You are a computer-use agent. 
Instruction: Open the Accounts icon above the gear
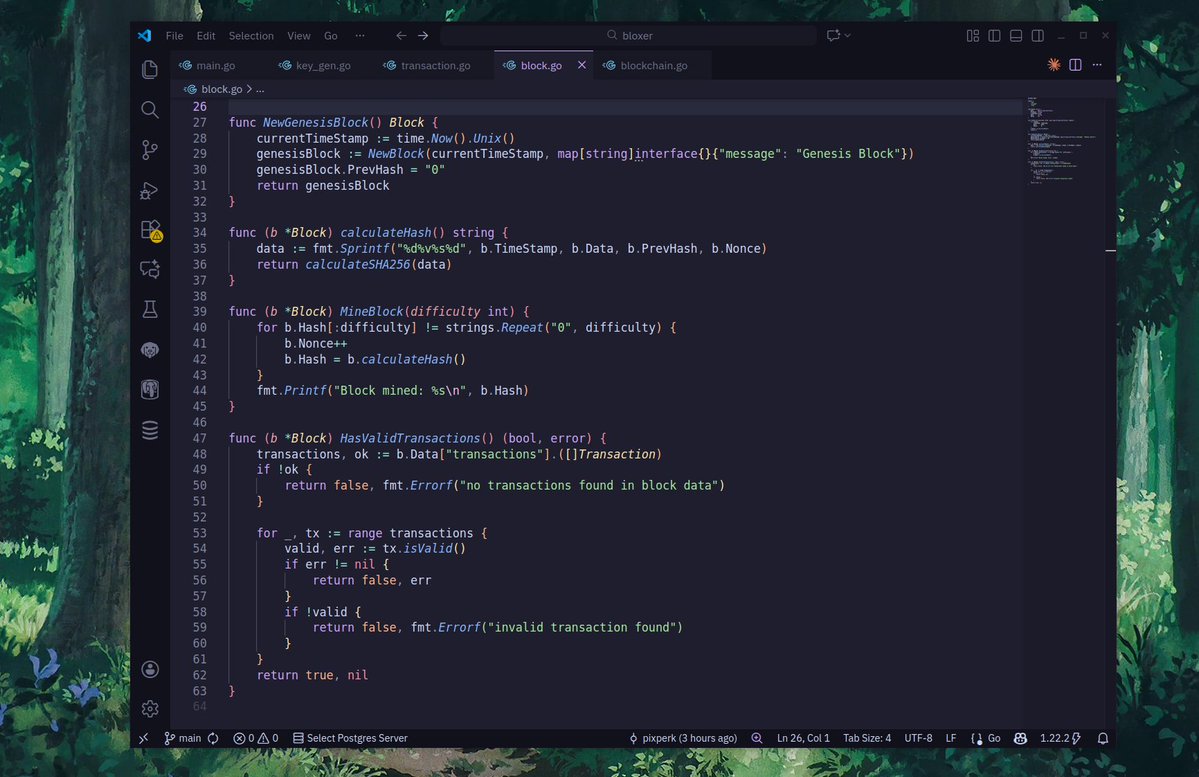150,669
